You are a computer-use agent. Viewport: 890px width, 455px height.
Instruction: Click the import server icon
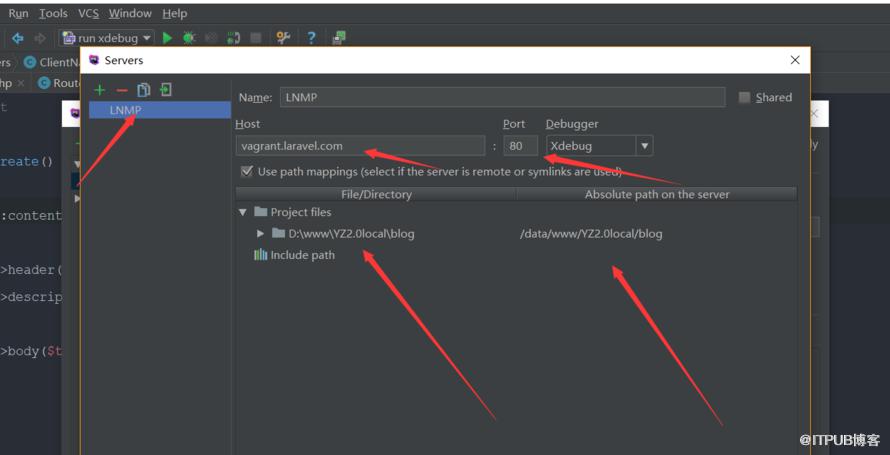[166, 89]
